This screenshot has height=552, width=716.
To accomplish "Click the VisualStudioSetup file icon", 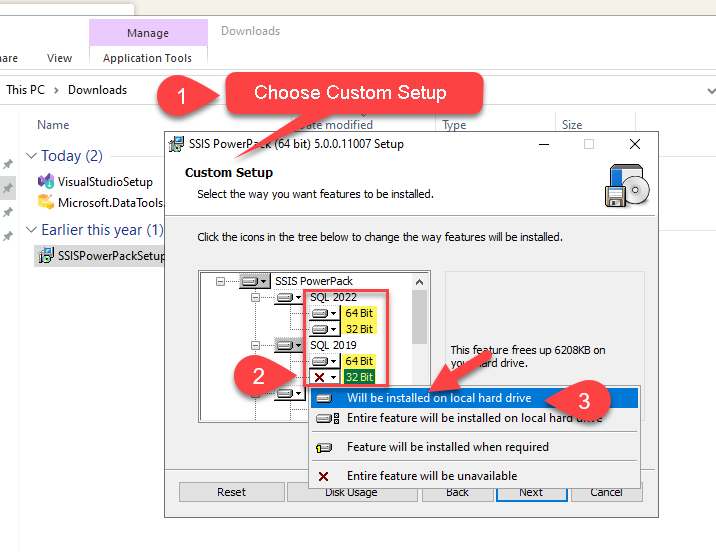I will pos(46,181).
